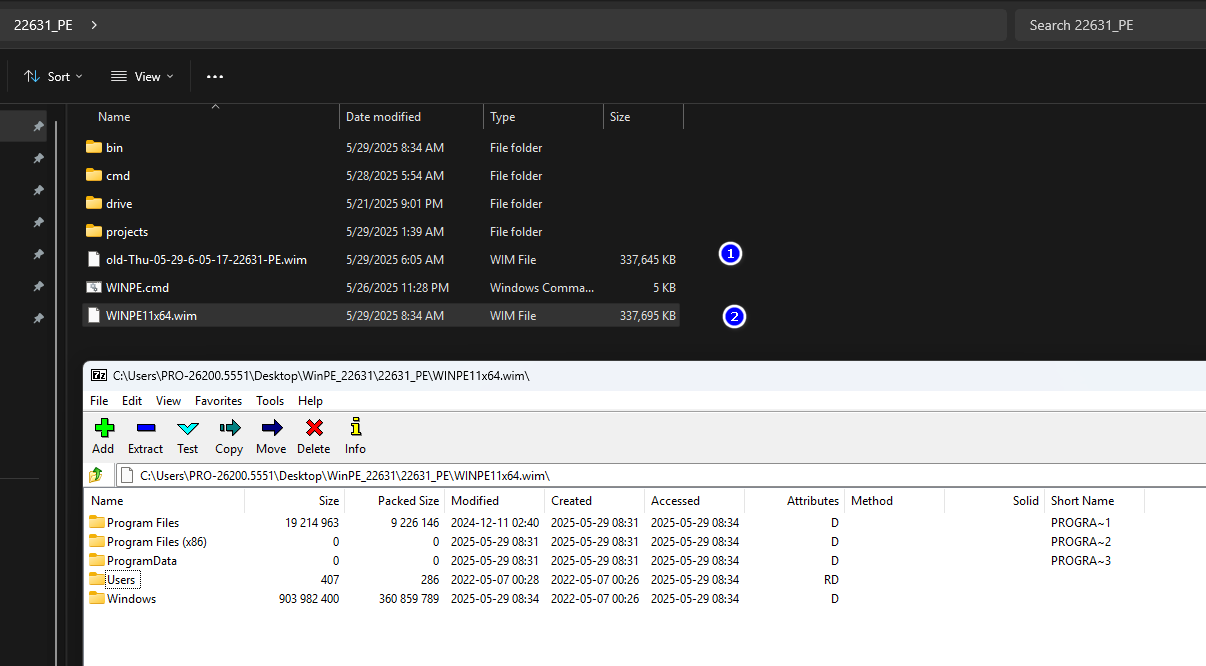
Task: Open the Edit menu in 7-Zip
Action: [132, 400]
